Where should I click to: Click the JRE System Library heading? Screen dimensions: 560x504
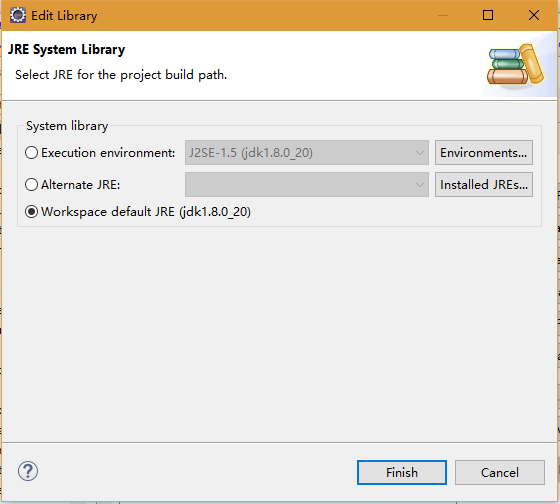pos(66,49)
